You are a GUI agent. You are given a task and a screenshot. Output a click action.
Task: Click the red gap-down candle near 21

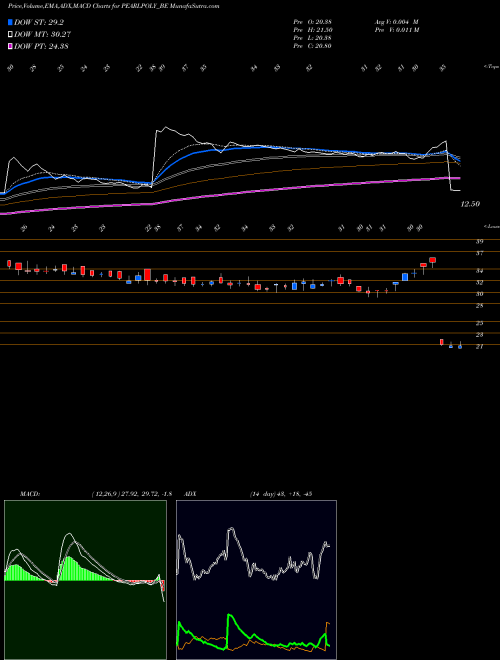click(441, 342)
